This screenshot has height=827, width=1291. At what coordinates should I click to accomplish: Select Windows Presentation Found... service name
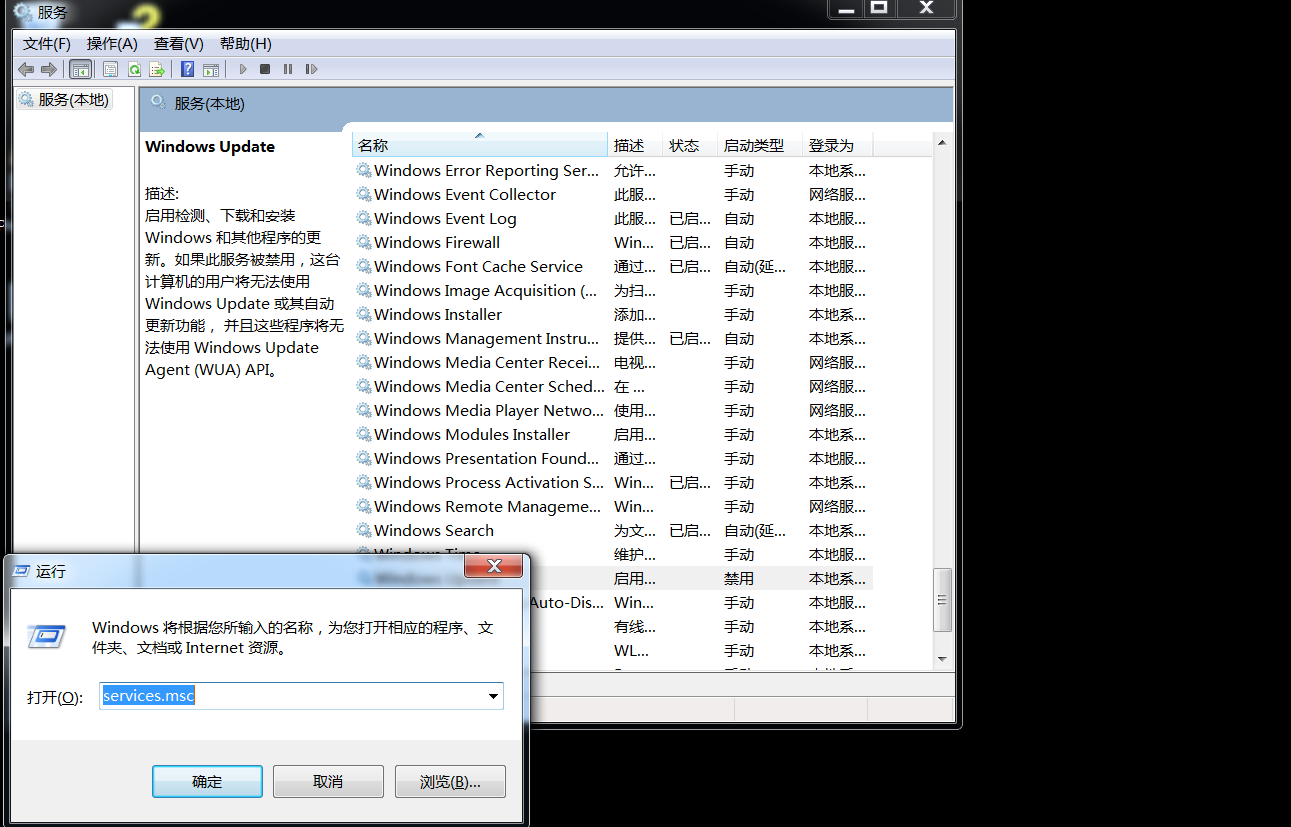(486, 458)
